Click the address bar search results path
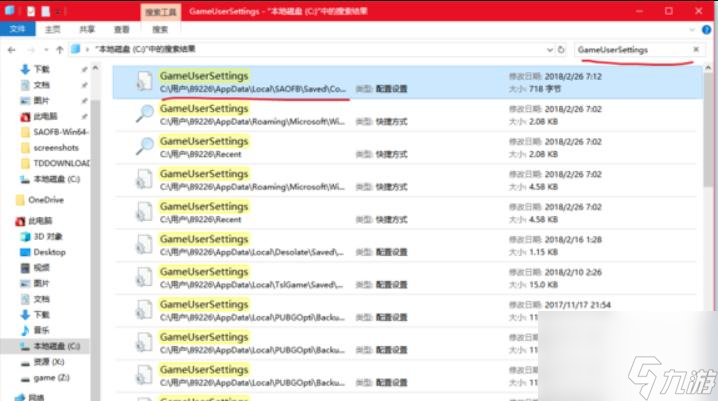 [x=145, y=49]
